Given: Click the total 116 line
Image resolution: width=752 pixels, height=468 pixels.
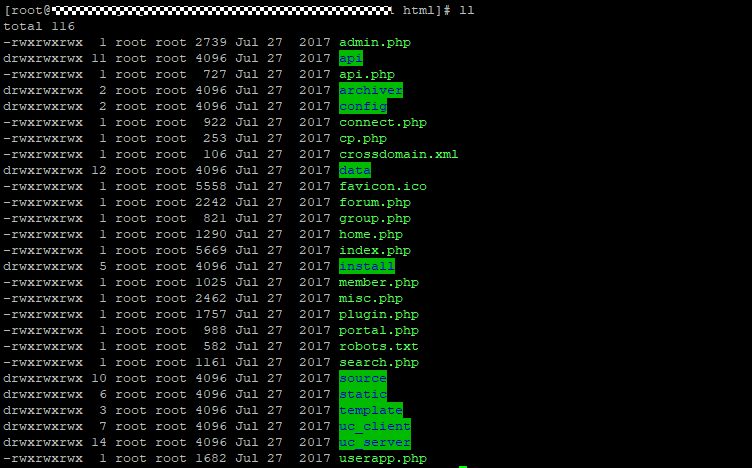Looking at the screenshot, I should [x=39, y=26].
